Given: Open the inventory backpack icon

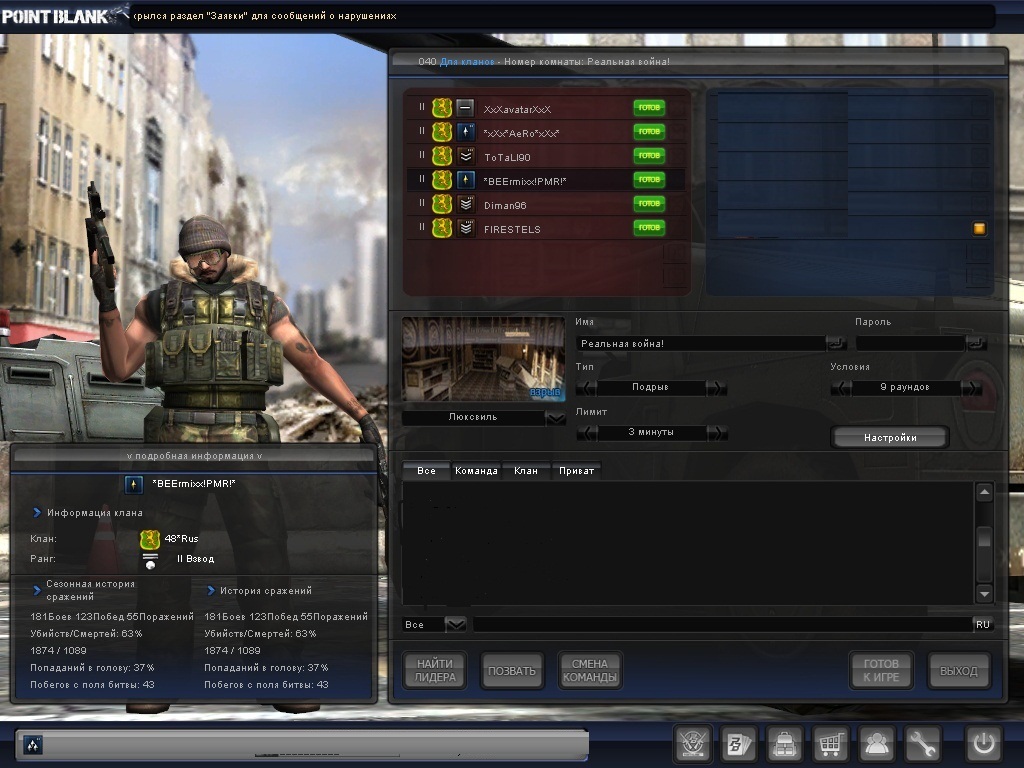Looking at the screenshot, I should (x=784, y=744).
